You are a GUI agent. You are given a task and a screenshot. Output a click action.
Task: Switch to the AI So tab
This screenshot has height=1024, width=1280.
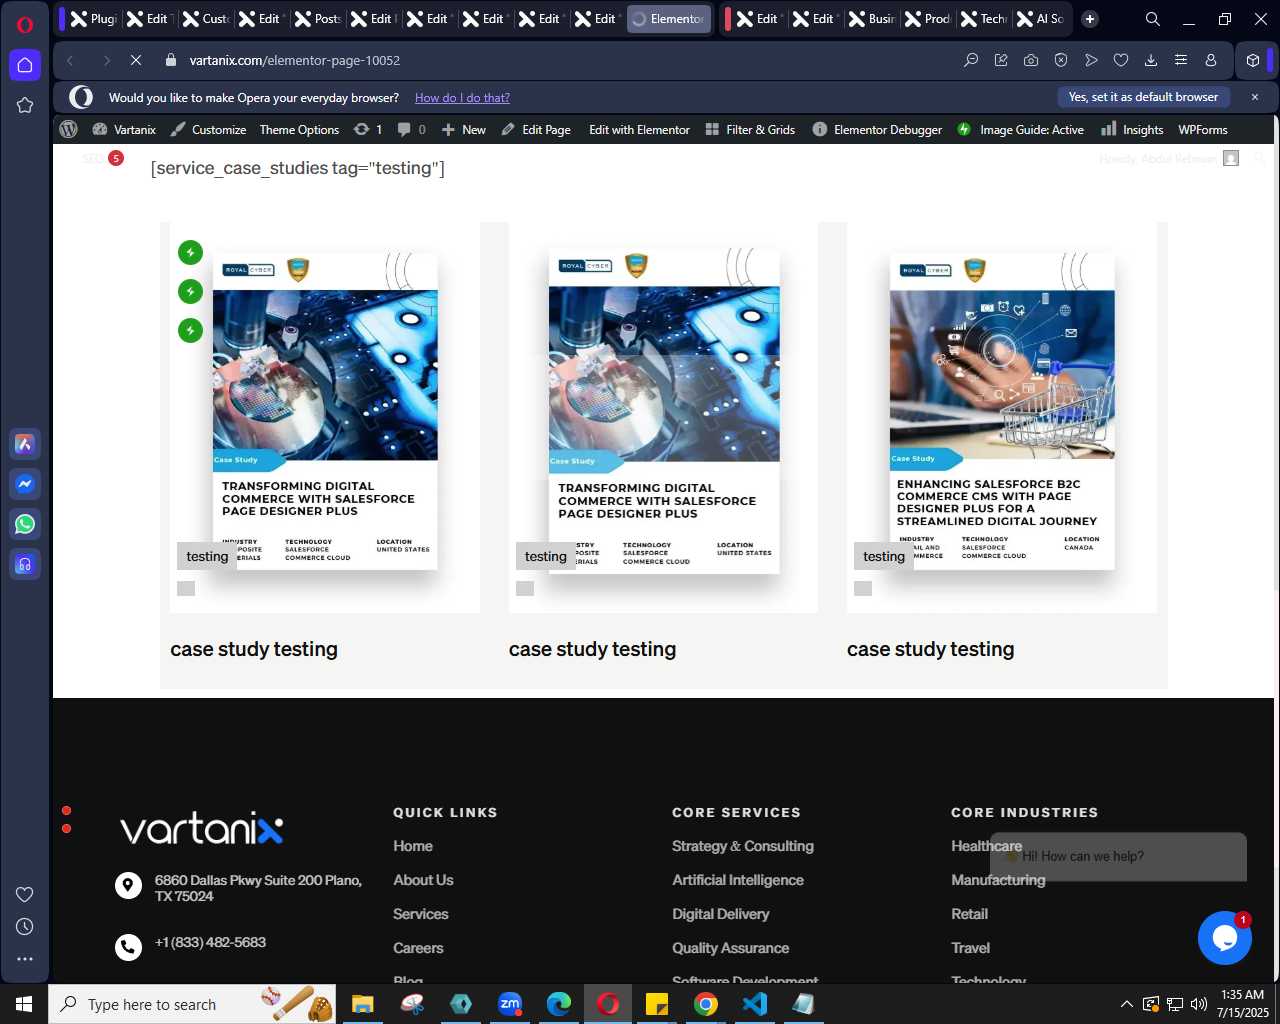pos(1040,19)
